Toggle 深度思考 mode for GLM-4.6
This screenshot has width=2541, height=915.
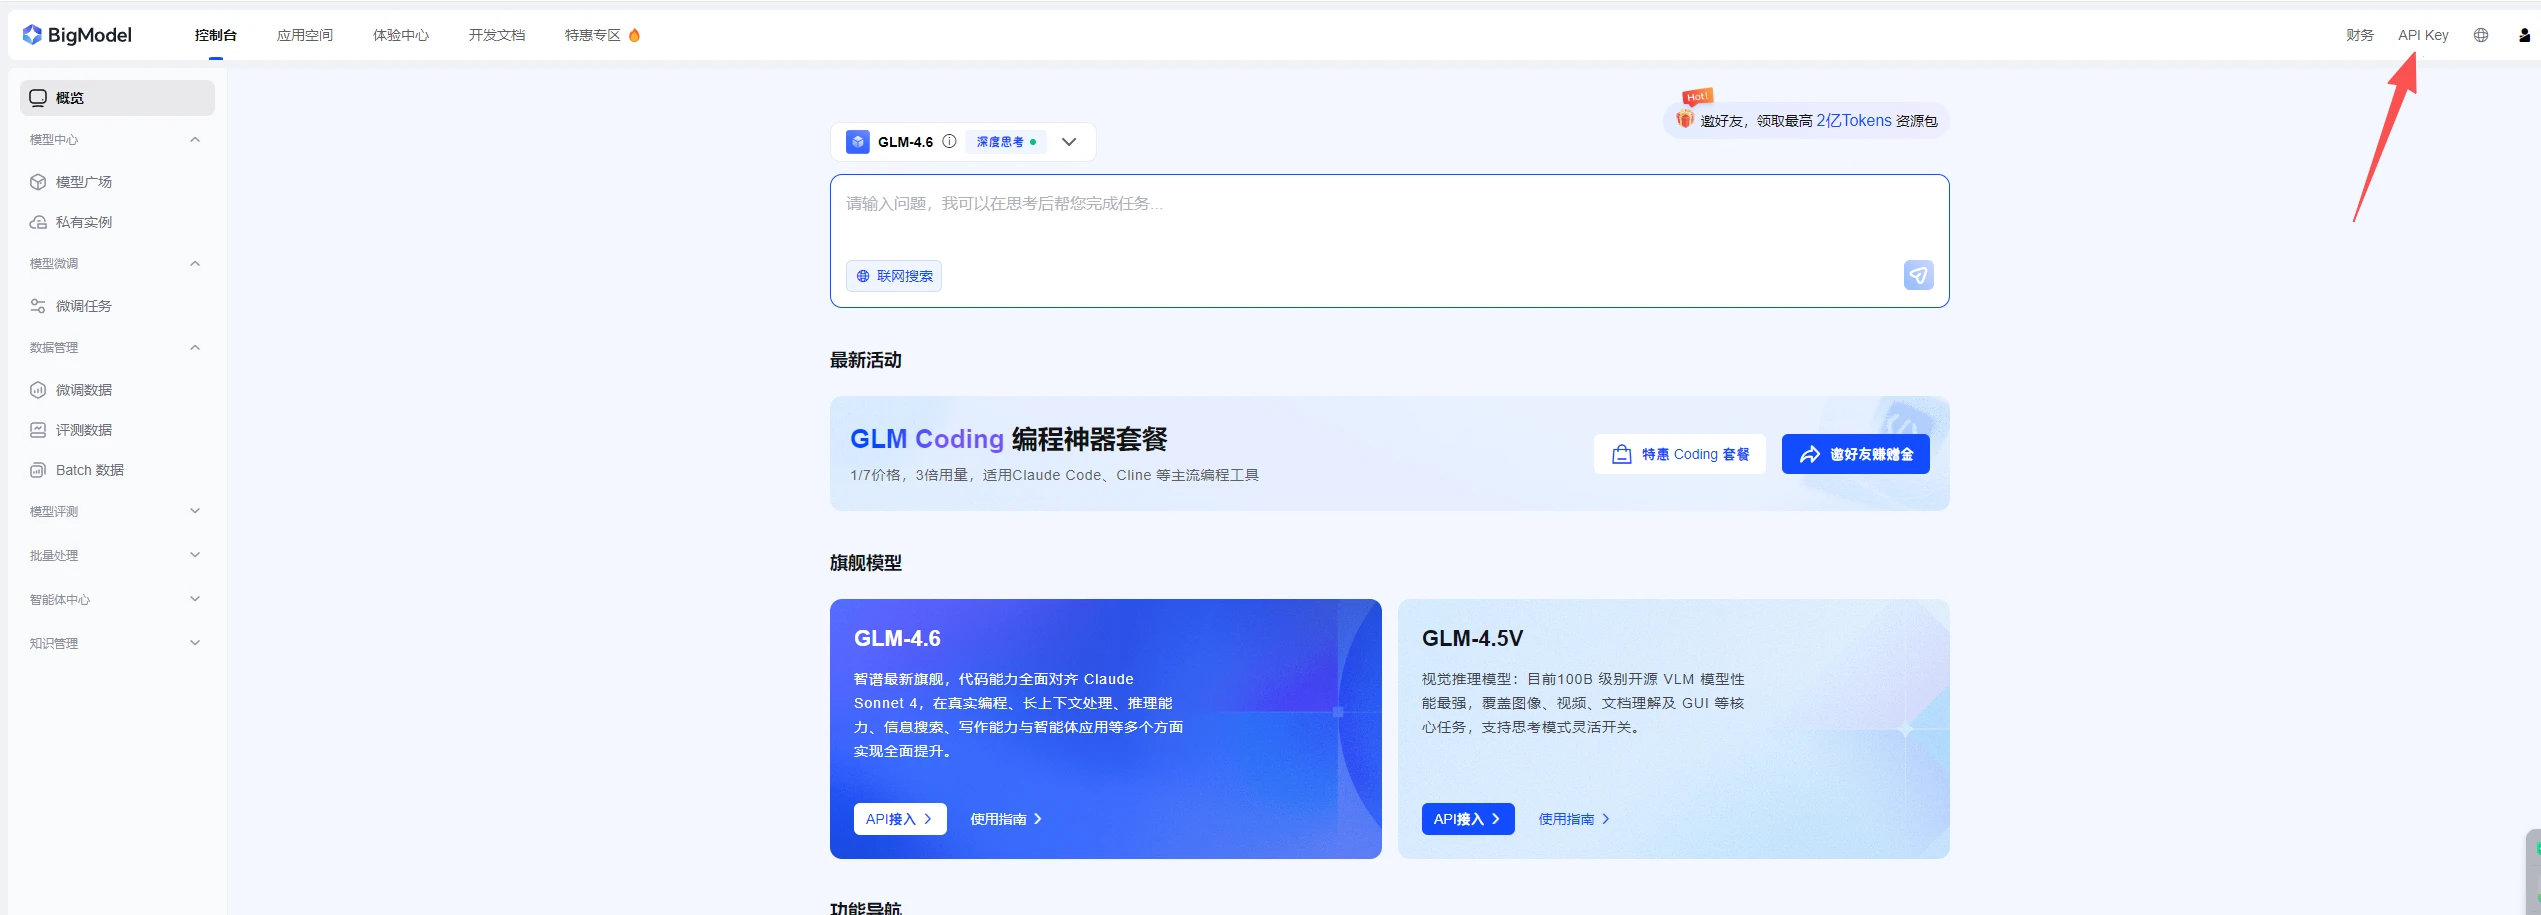[1003, 141]
